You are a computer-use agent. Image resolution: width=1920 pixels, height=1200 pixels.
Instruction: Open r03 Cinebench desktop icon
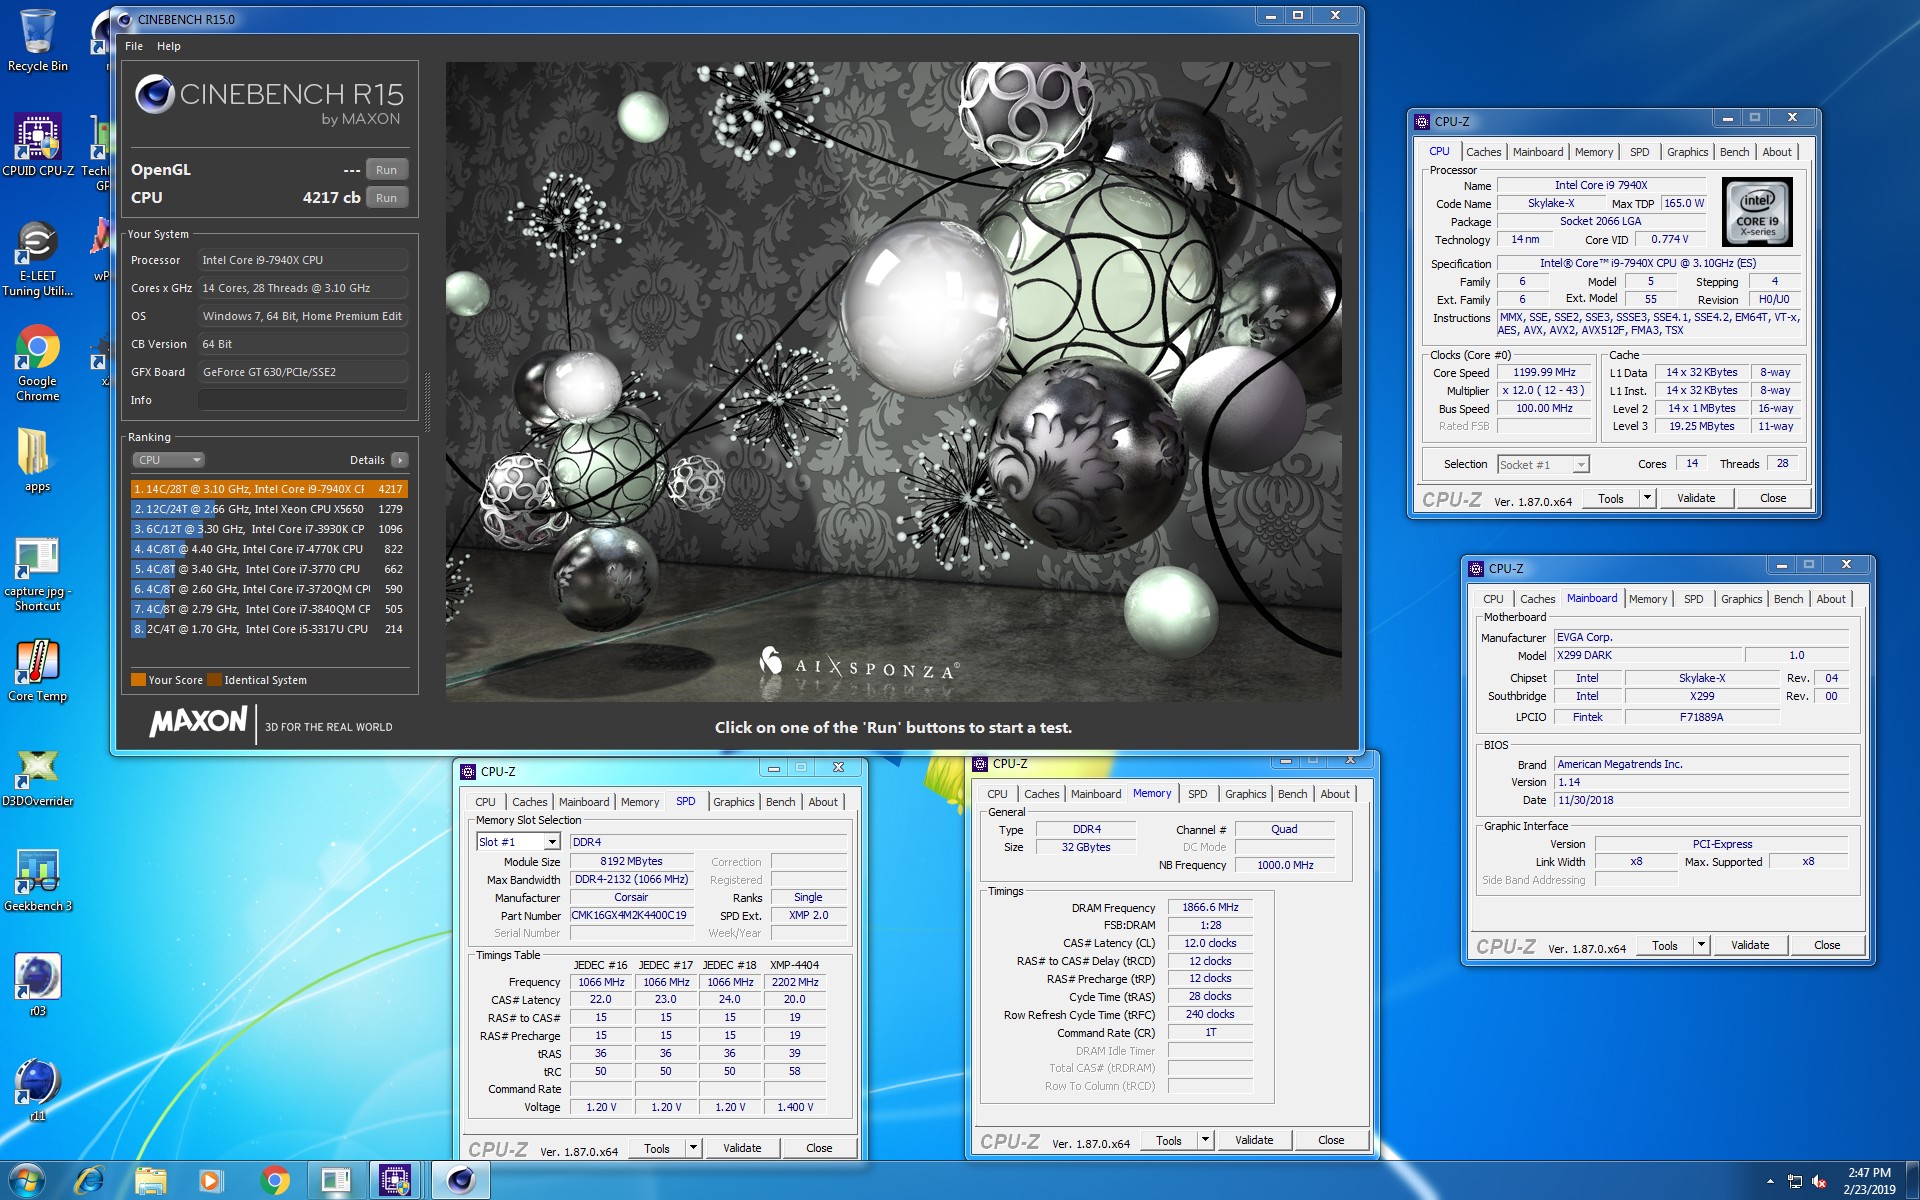37,985
